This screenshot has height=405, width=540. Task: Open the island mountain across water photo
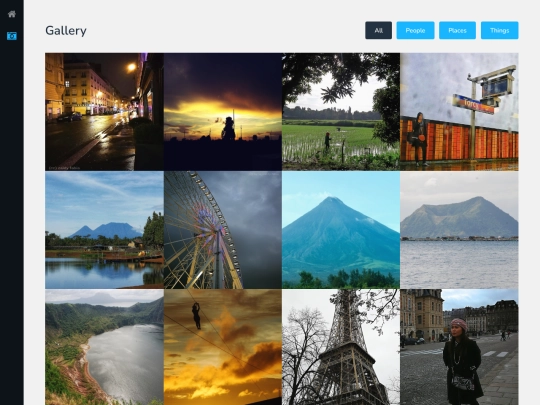(459, 230)
